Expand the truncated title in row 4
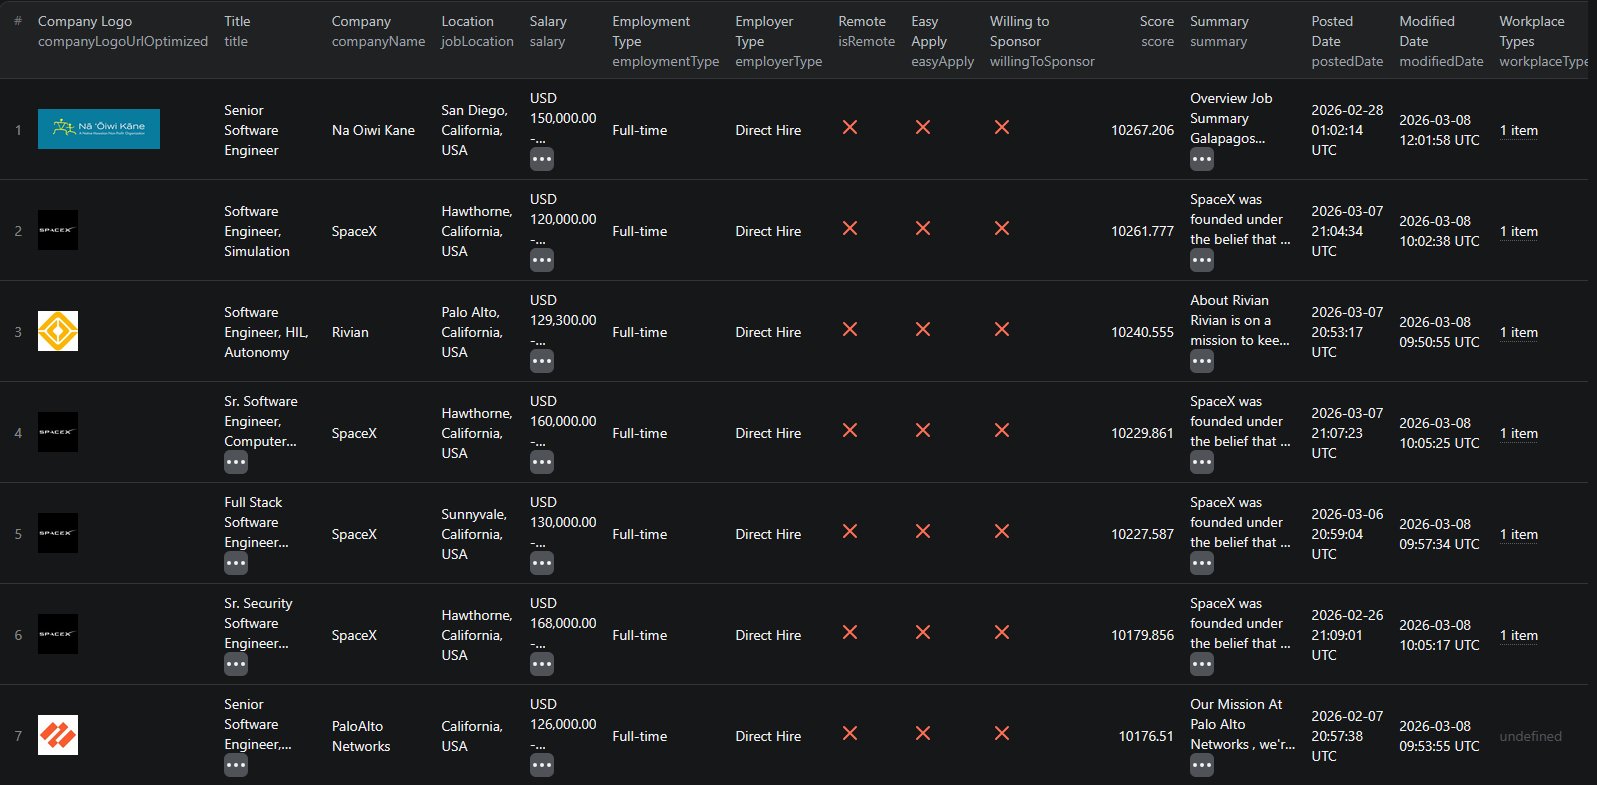Image resolution: width=1597 pixels, height=785 pixels. tap(236, 462)
